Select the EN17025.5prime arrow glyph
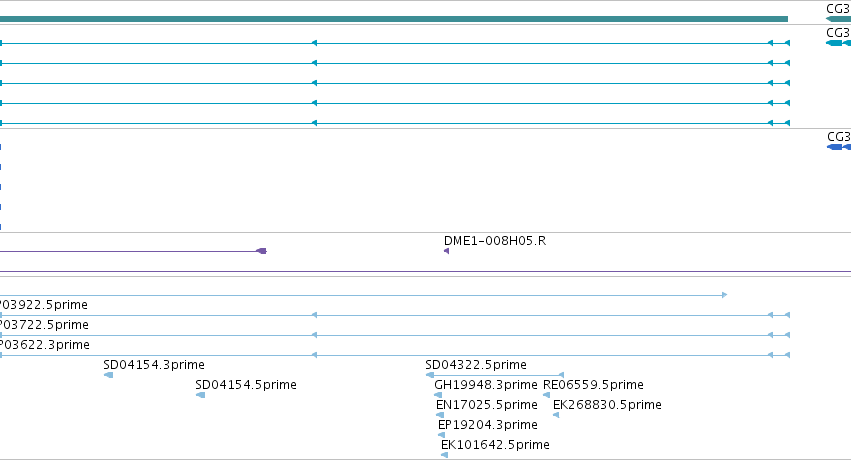Screen dimensions: 851x460 click(440, 415)
